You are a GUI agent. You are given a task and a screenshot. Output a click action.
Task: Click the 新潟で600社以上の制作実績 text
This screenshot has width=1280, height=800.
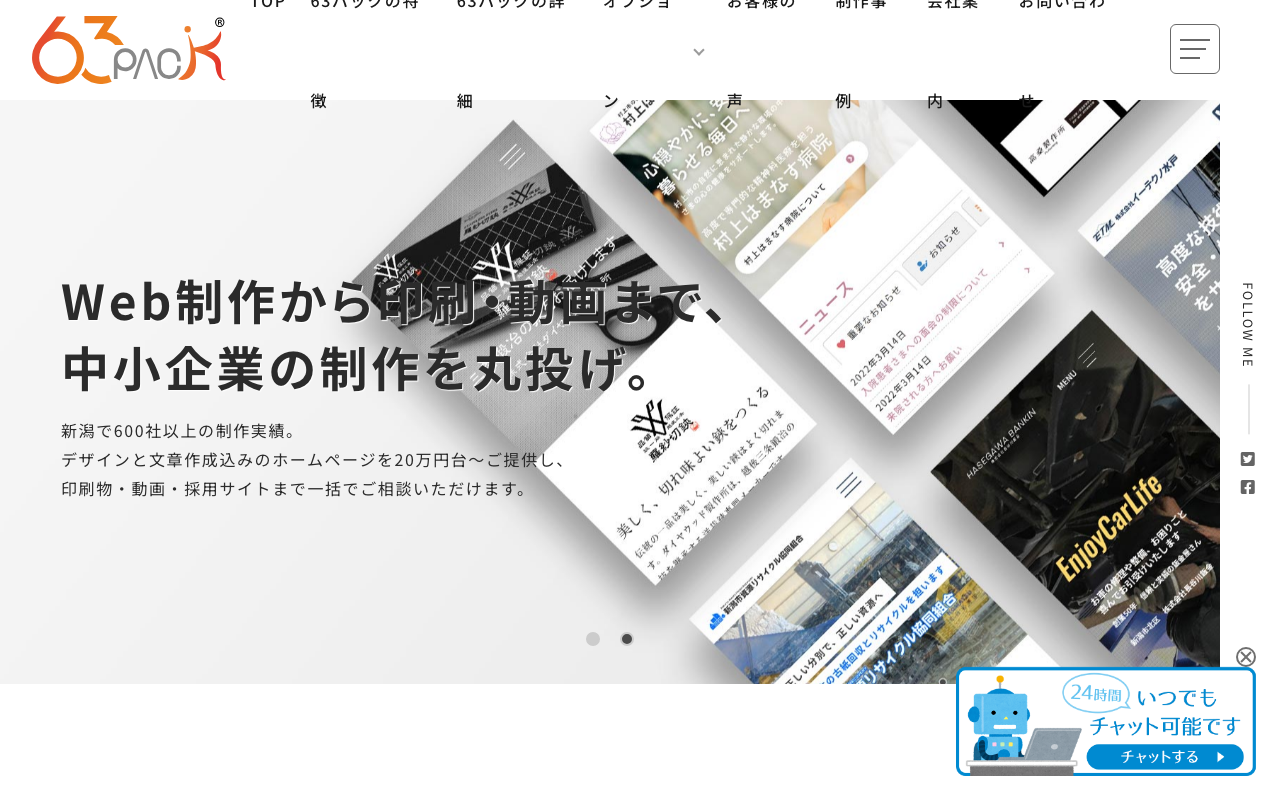pyautogui.click(x=179, y=431)
